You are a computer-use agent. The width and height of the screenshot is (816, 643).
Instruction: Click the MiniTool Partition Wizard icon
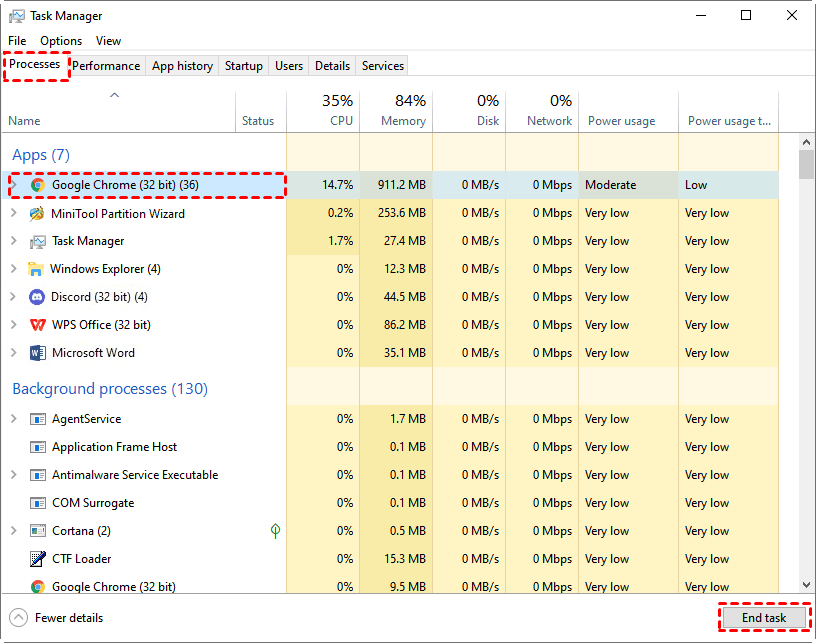[x=35, y=213]
